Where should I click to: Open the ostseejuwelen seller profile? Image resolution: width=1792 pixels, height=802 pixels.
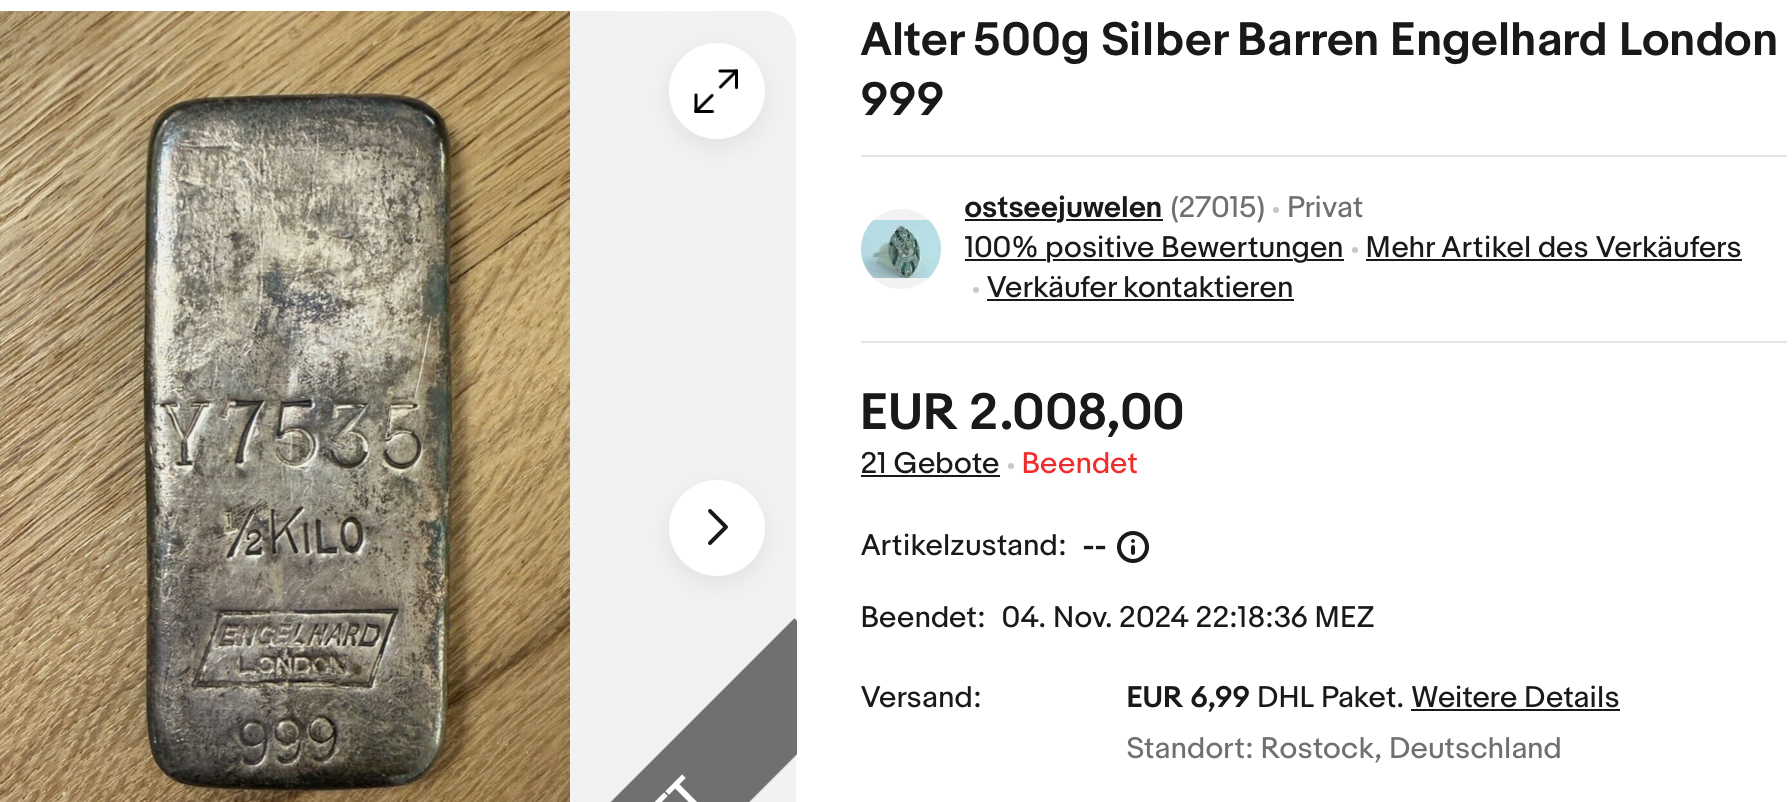[1062, 207]
